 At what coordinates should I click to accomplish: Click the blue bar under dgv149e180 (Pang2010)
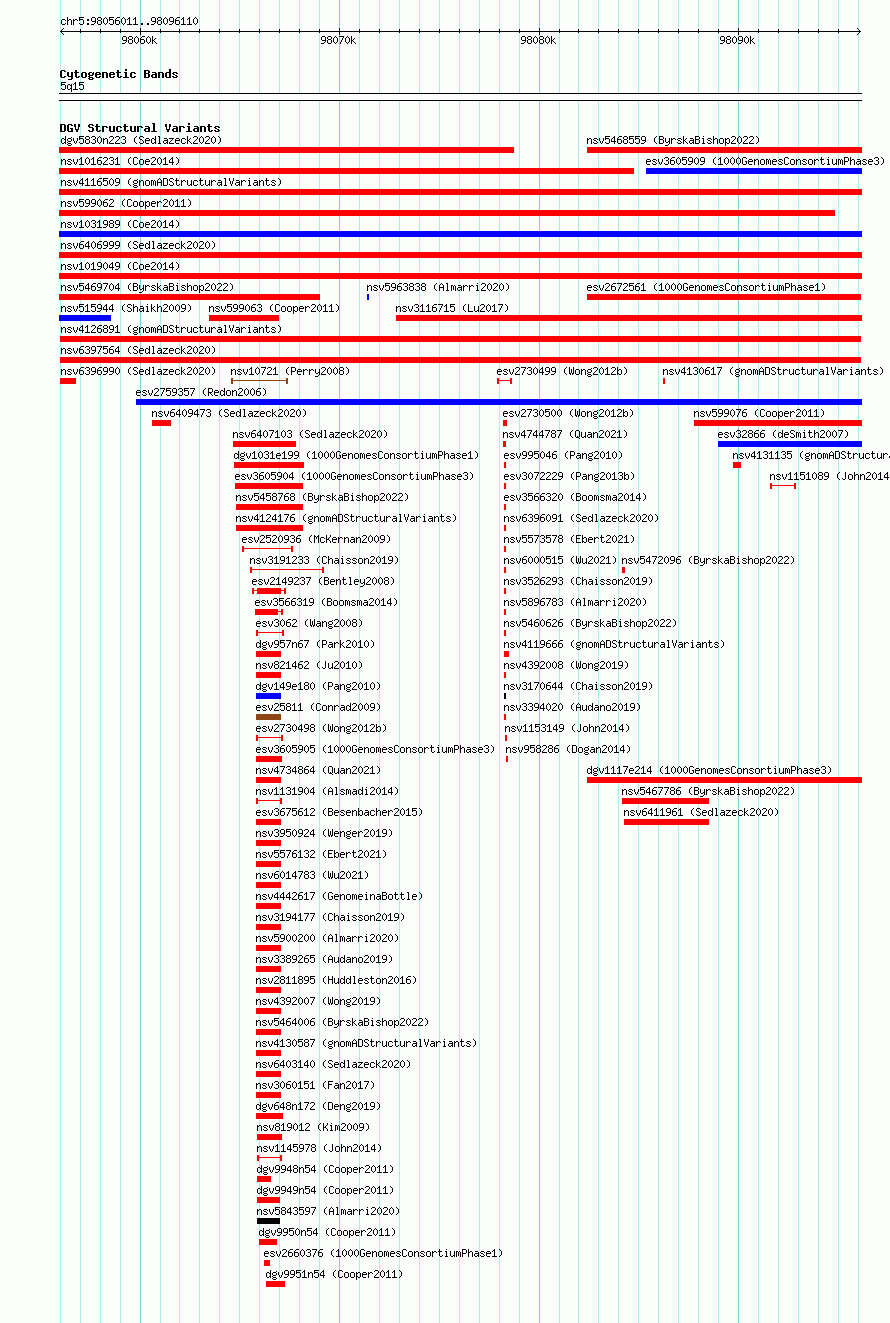269,696
